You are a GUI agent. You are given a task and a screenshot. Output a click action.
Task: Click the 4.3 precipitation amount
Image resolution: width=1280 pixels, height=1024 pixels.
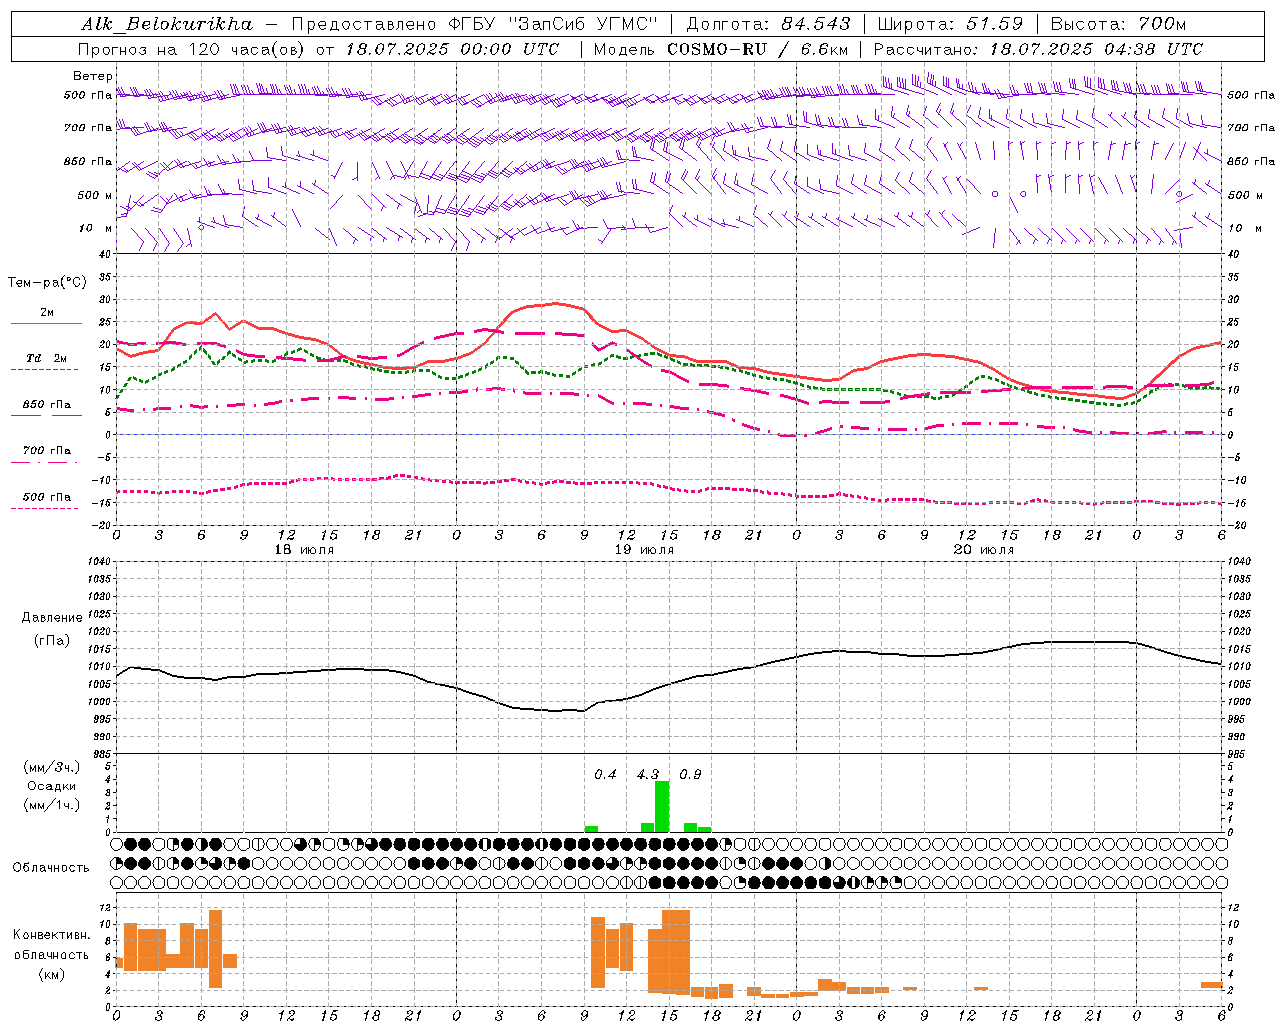pyautogui.click(x=648, y=775)
